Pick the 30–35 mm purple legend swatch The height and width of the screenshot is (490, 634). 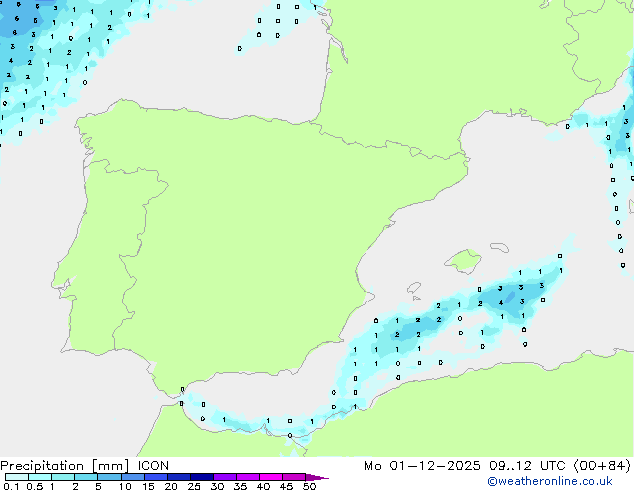(x=225, y=477)
